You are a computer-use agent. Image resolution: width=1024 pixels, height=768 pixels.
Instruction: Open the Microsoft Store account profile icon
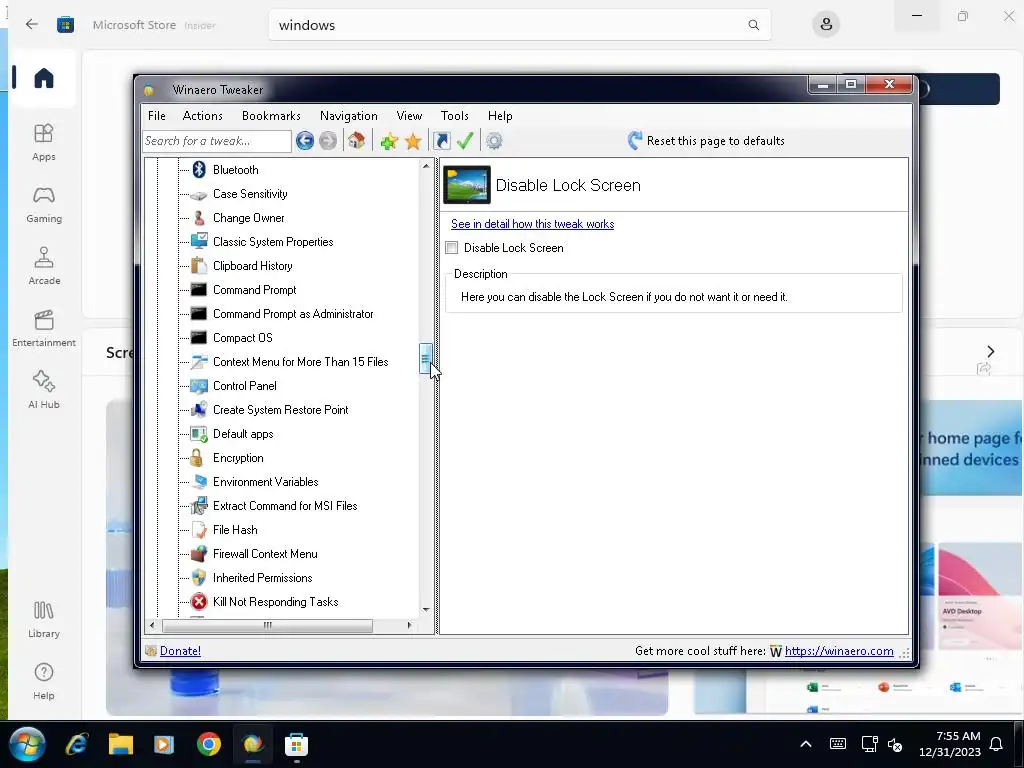tap(826, 24)
